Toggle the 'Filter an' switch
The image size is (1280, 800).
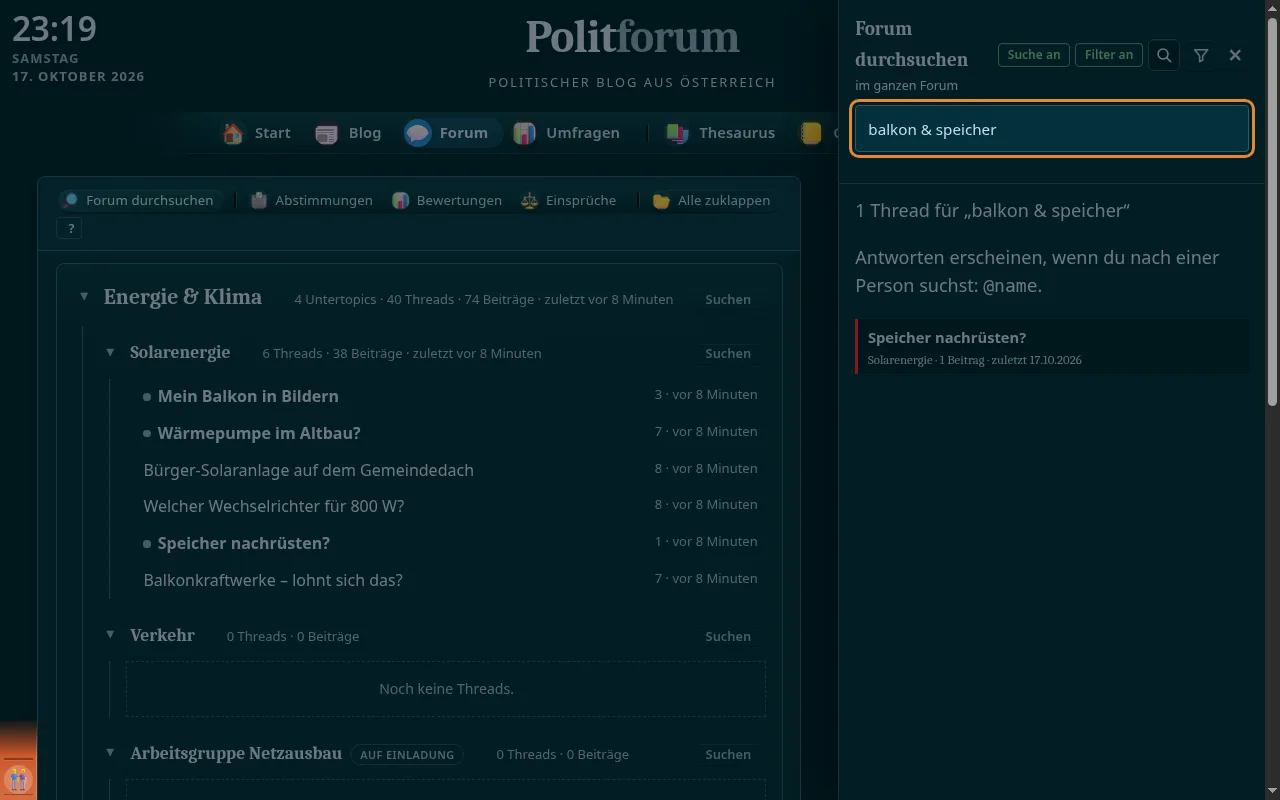pyautogui.click(x=1109, y=55)
